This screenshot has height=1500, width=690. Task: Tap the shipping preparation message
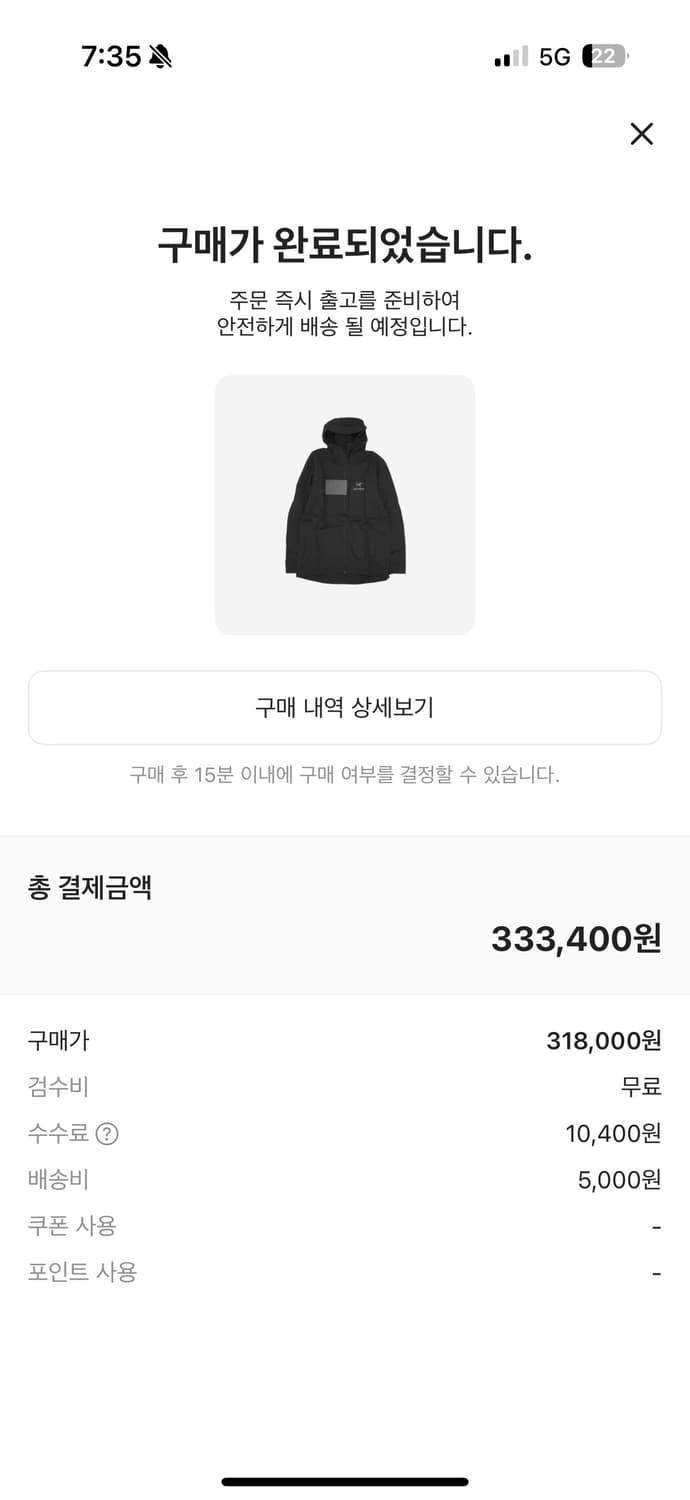coord(345,311)
